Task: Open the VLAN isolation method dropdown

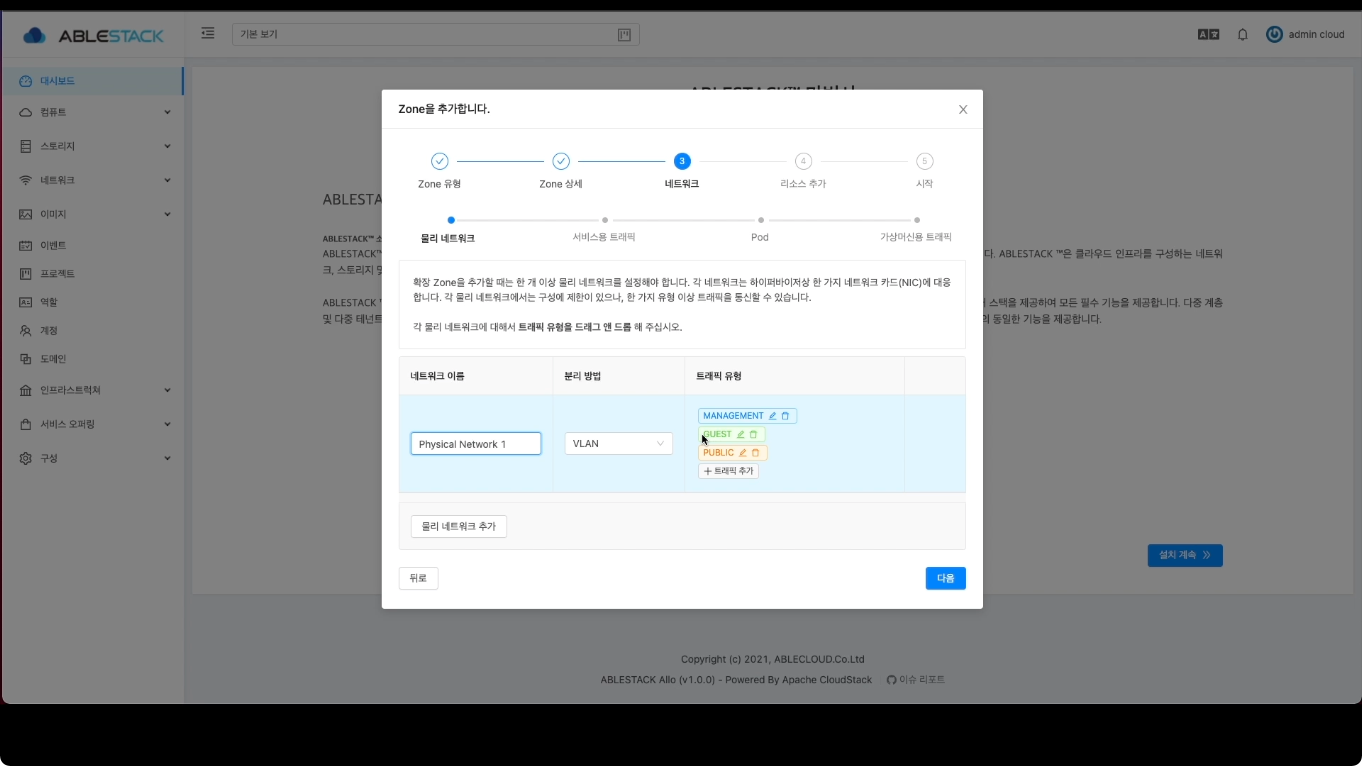Action: pyautogui.click(x=618, y=443)
